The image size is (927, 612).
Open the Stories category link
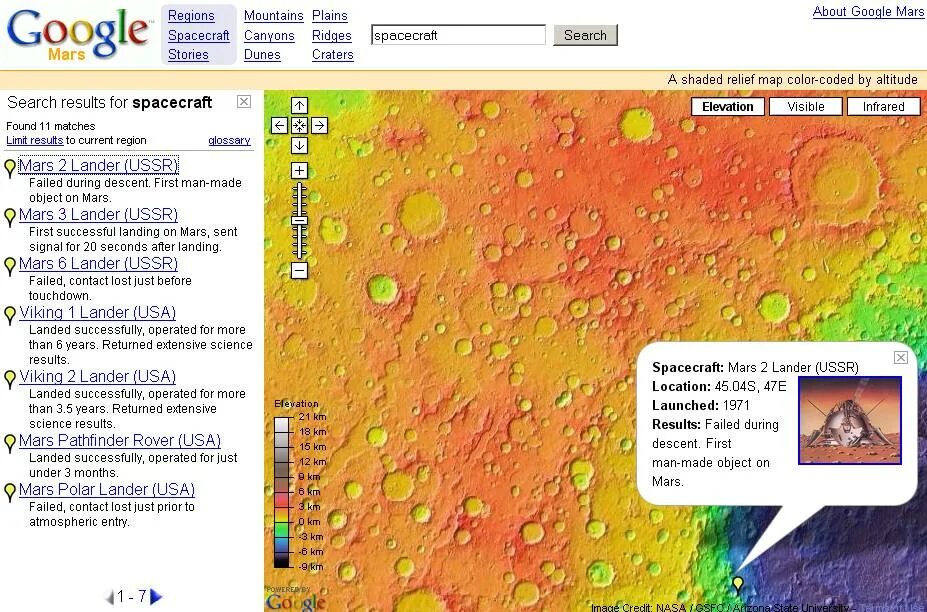[x=188, y=55]
